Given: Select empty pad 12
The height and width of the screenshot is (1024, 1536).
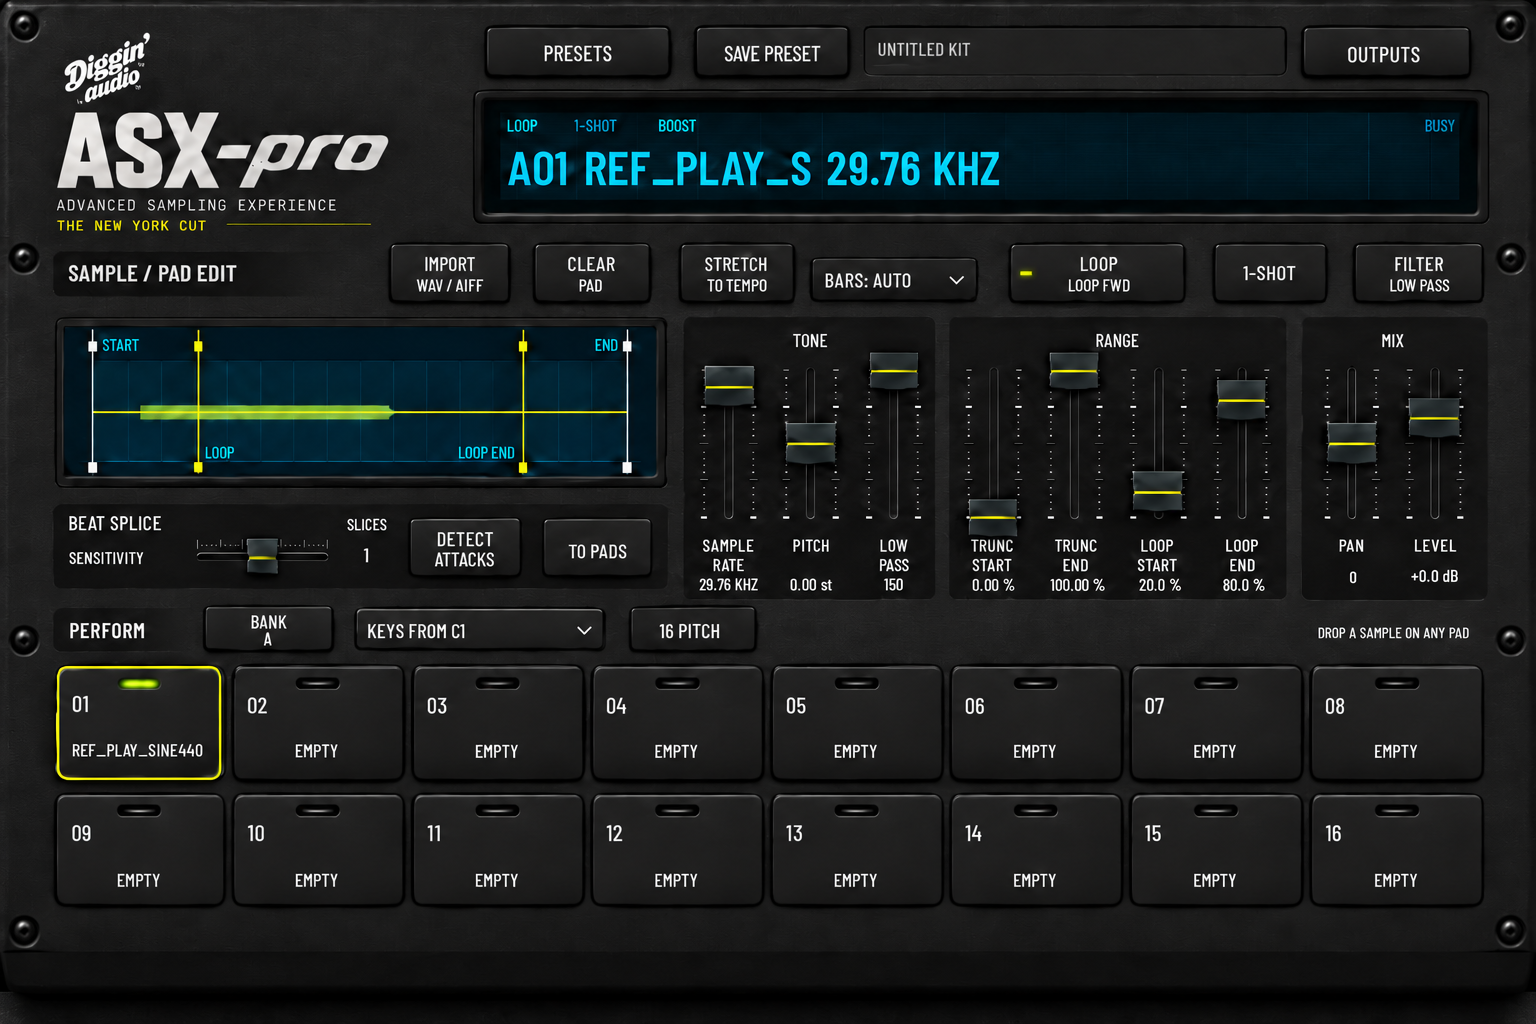Looking at the screenshot, I should (x=676, y=851).
